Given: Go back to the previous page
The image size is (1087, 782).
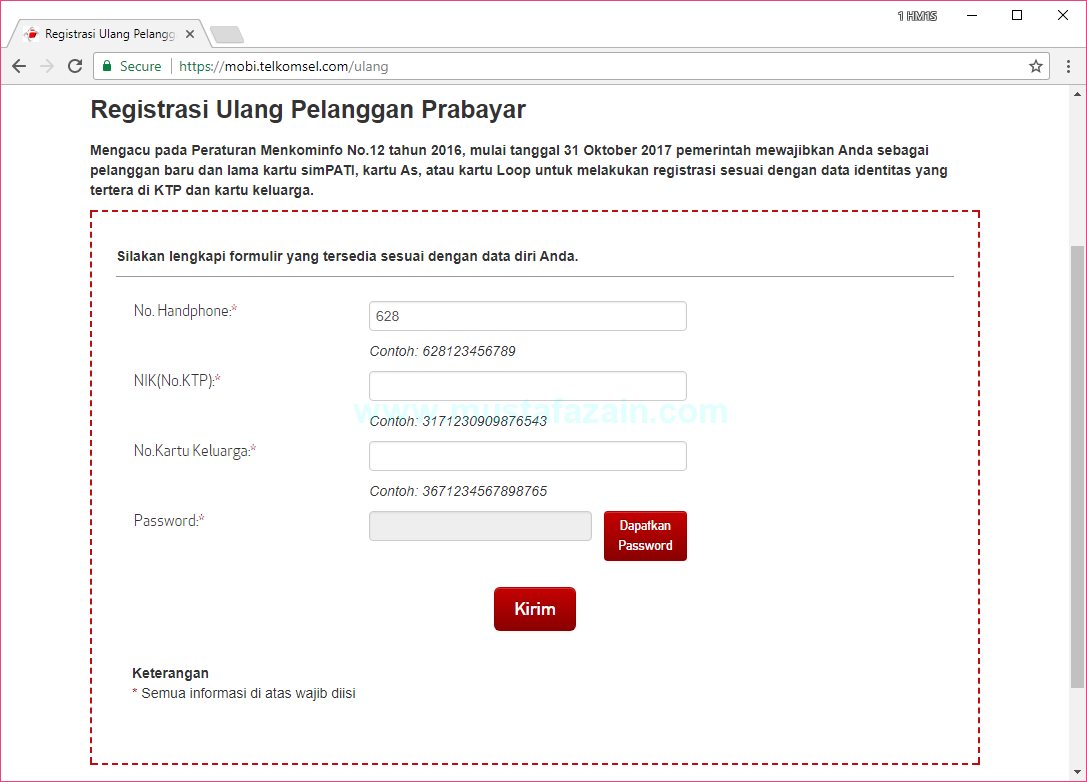Looking at the screenshot, I should tap(19, 66).
